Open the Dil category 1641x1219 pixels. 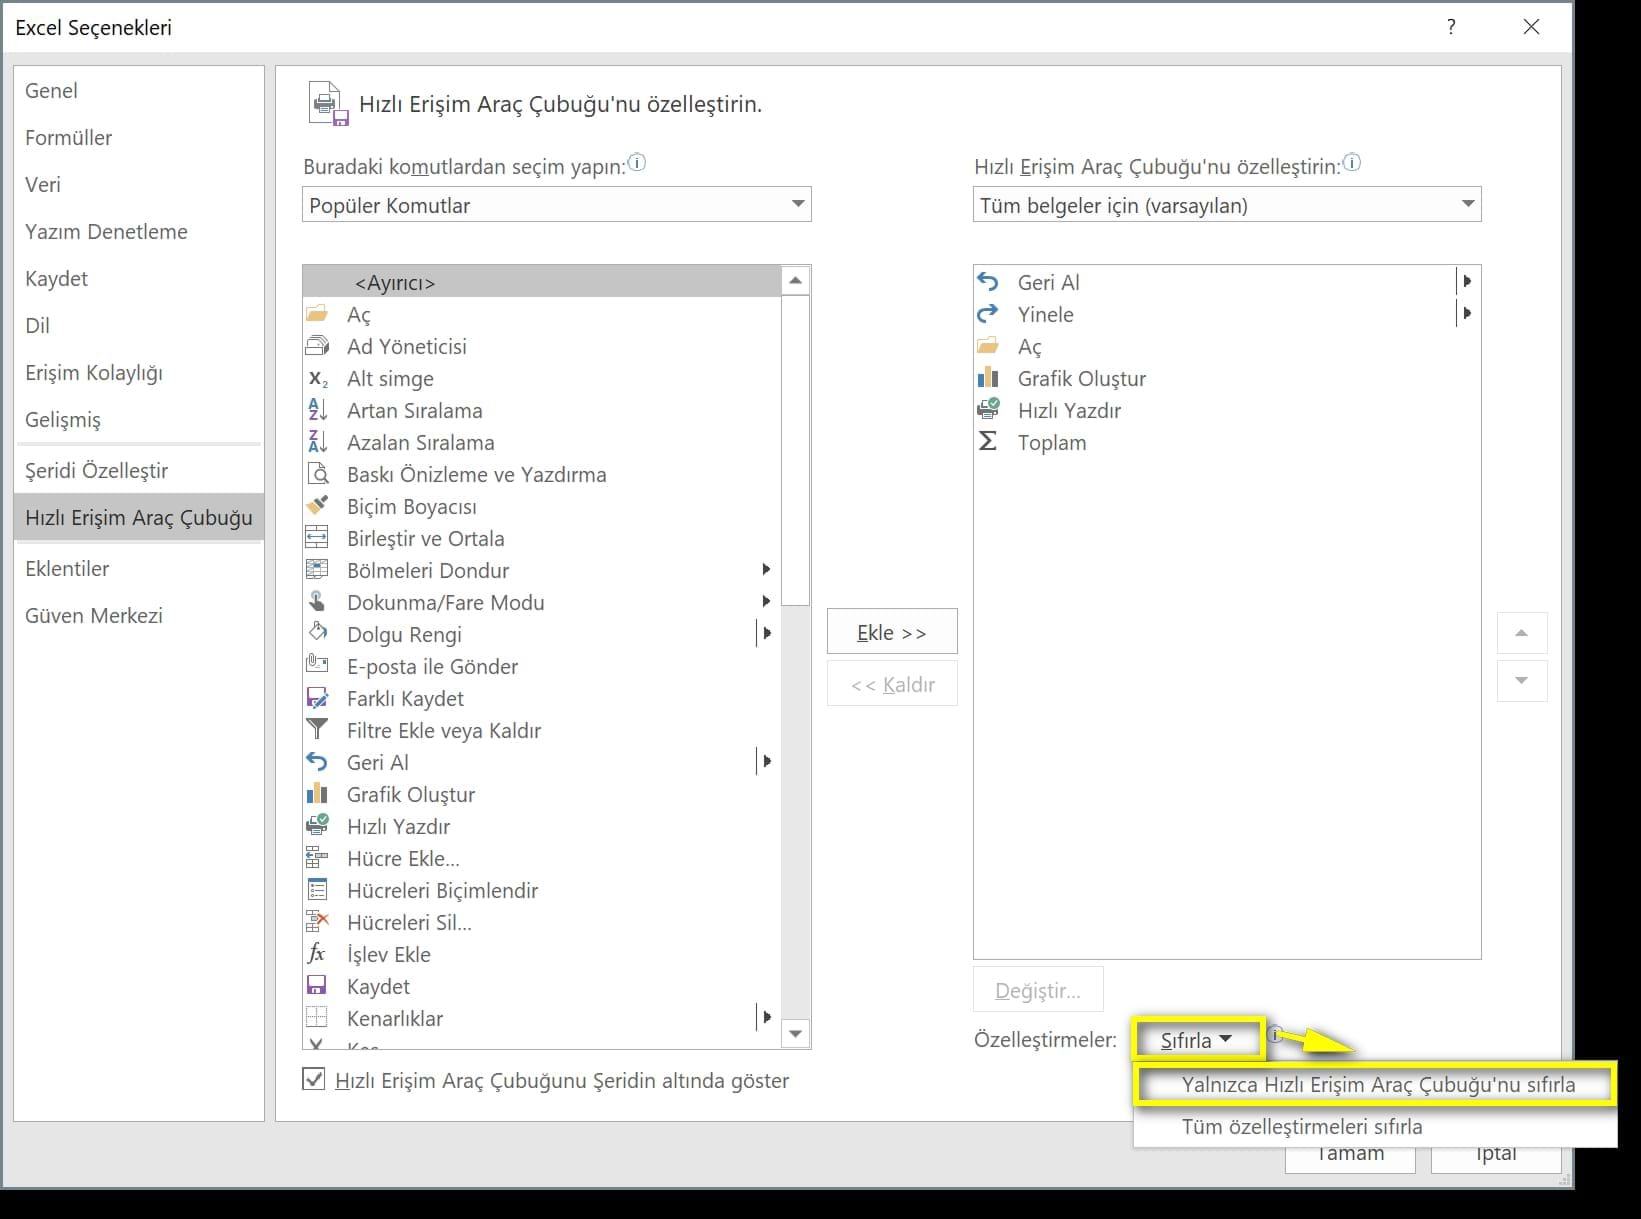tap(139, 325)
